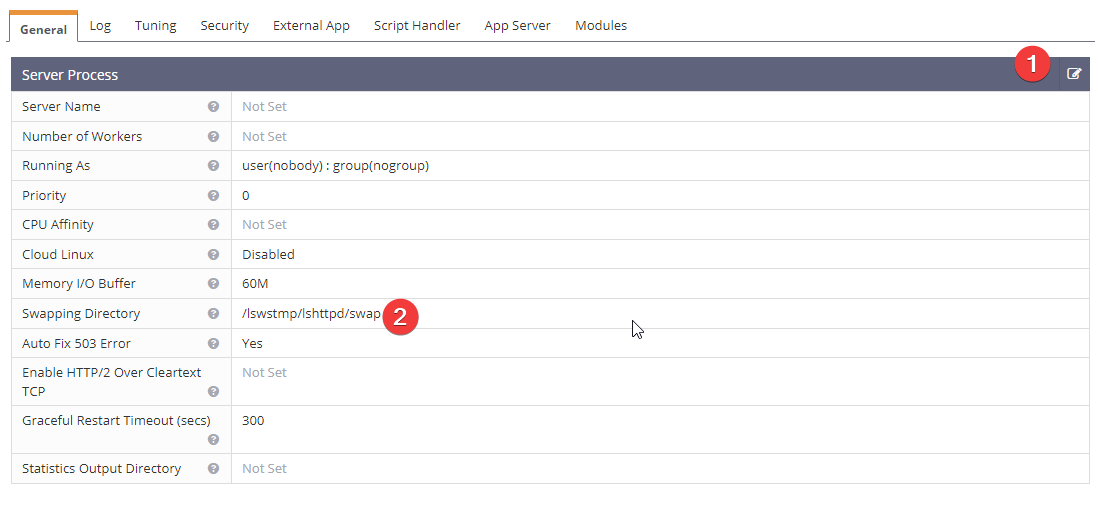The width and height of the screenshot is (1098, 507).
Task: Switch to the Log tab
Action: point(100,26)
